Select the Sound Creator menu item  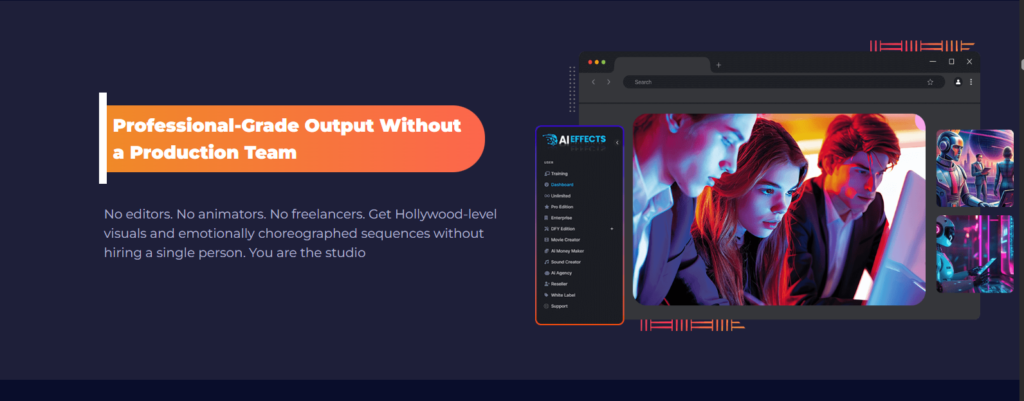tap(562, 262)
